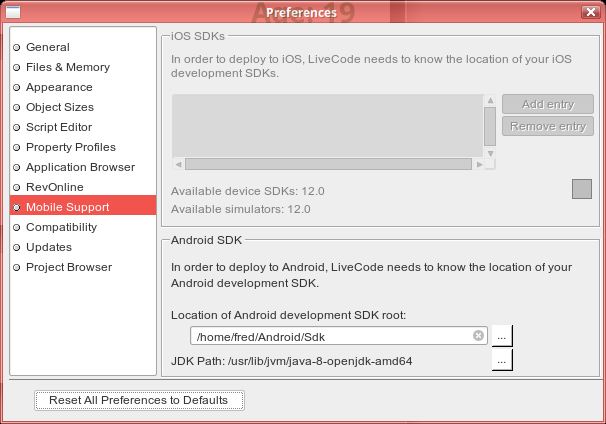Switch to the Compatibility section

point(61,227)
